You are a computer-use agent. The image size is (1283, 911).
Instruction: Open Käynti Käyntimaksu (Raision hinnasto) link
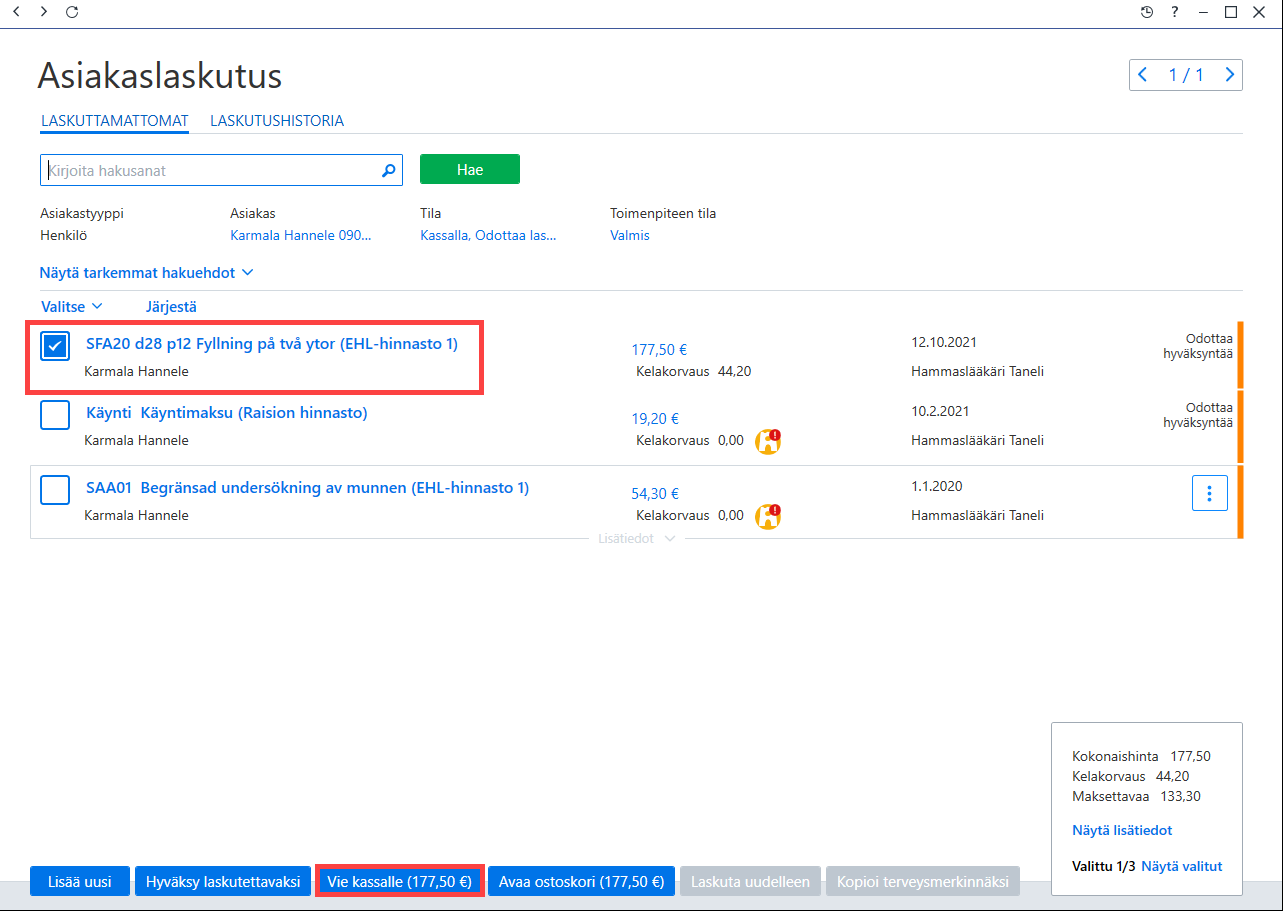click(226, 412)
